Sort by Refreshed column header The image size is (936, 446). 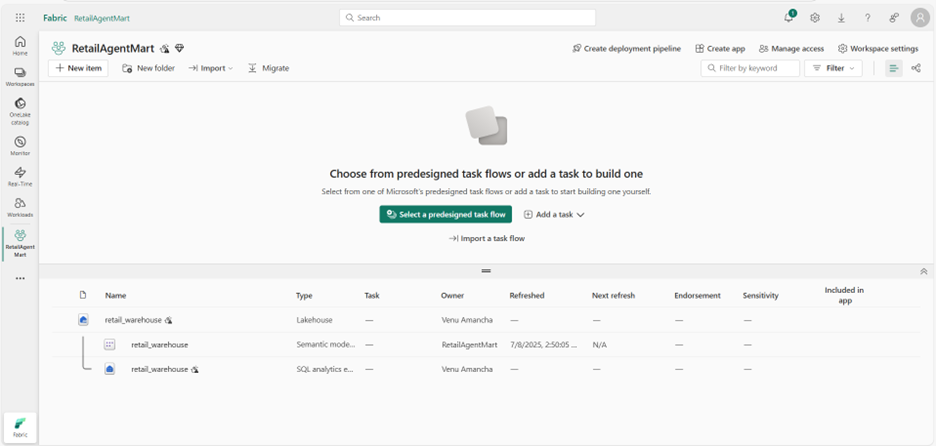[526, 296]
